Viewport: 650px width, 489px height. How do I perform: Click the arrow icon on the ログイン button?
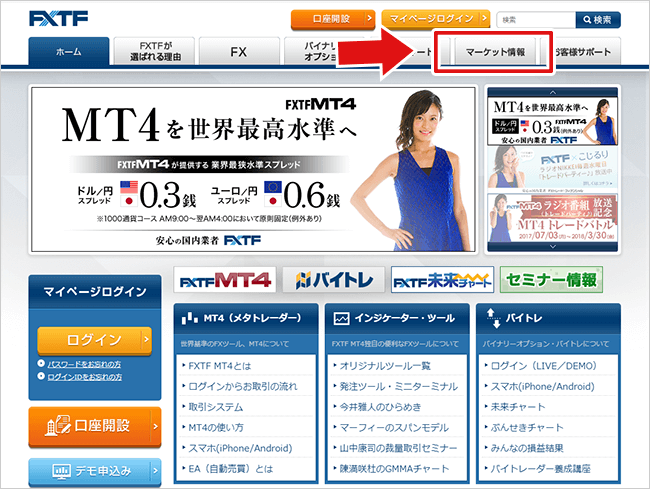[146, 340]
